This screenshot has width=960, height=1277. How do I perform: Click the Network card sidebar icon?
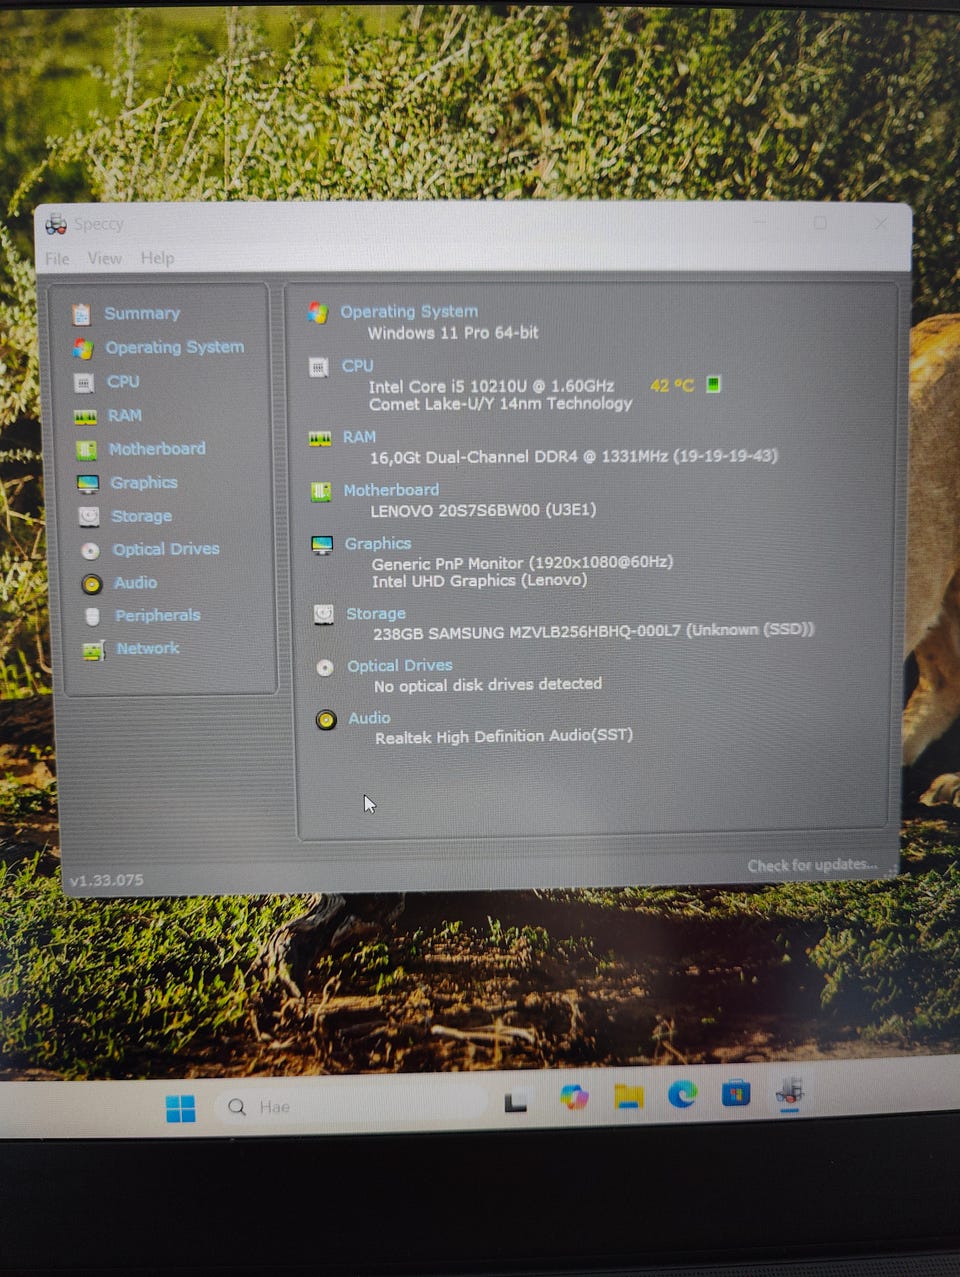point(93,651)
